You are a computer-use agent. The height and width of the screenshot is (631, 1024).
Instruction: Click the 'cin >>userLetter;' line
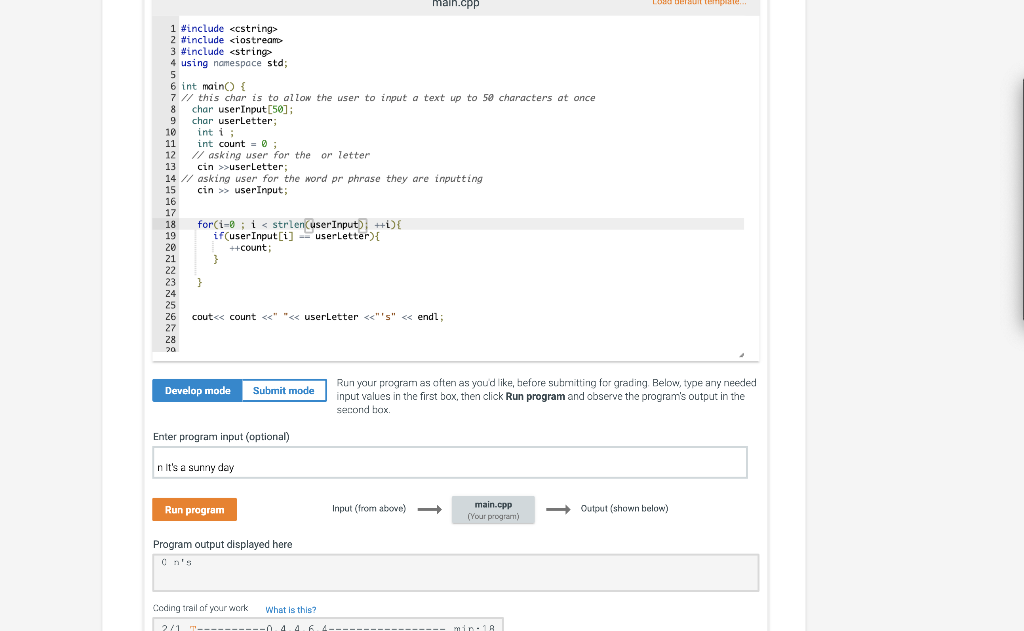[x=242, y=167]
